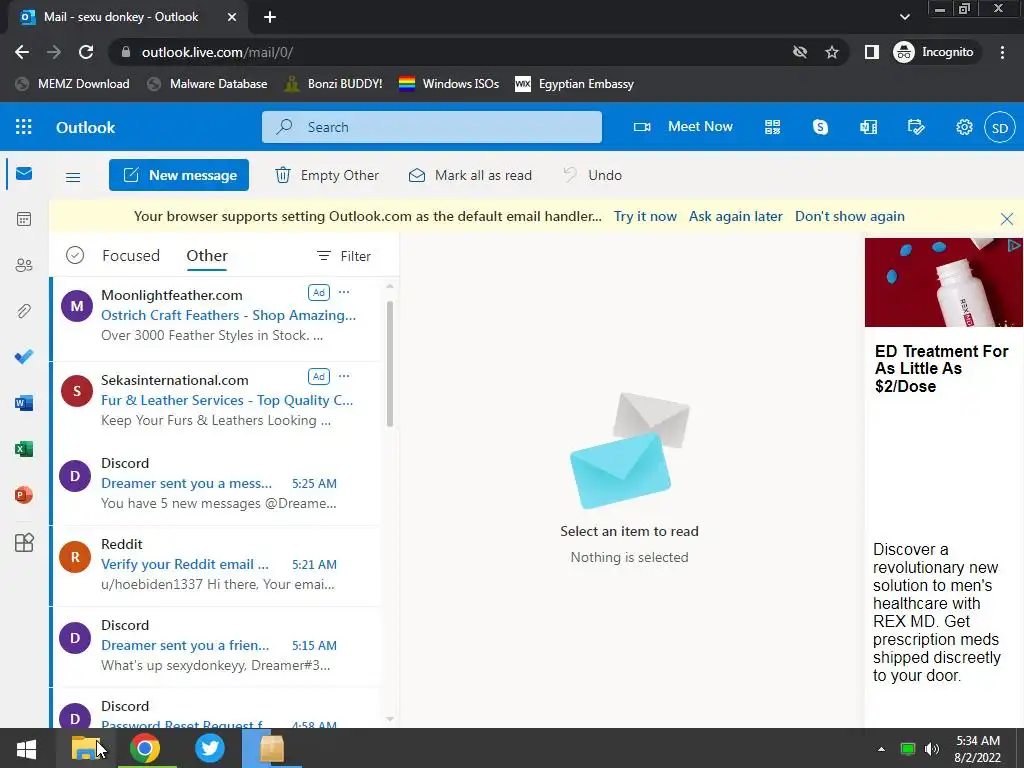This screenshot has height=768, width=1024.
Task: Open browser side panel icon
Action: pos(871,52)
